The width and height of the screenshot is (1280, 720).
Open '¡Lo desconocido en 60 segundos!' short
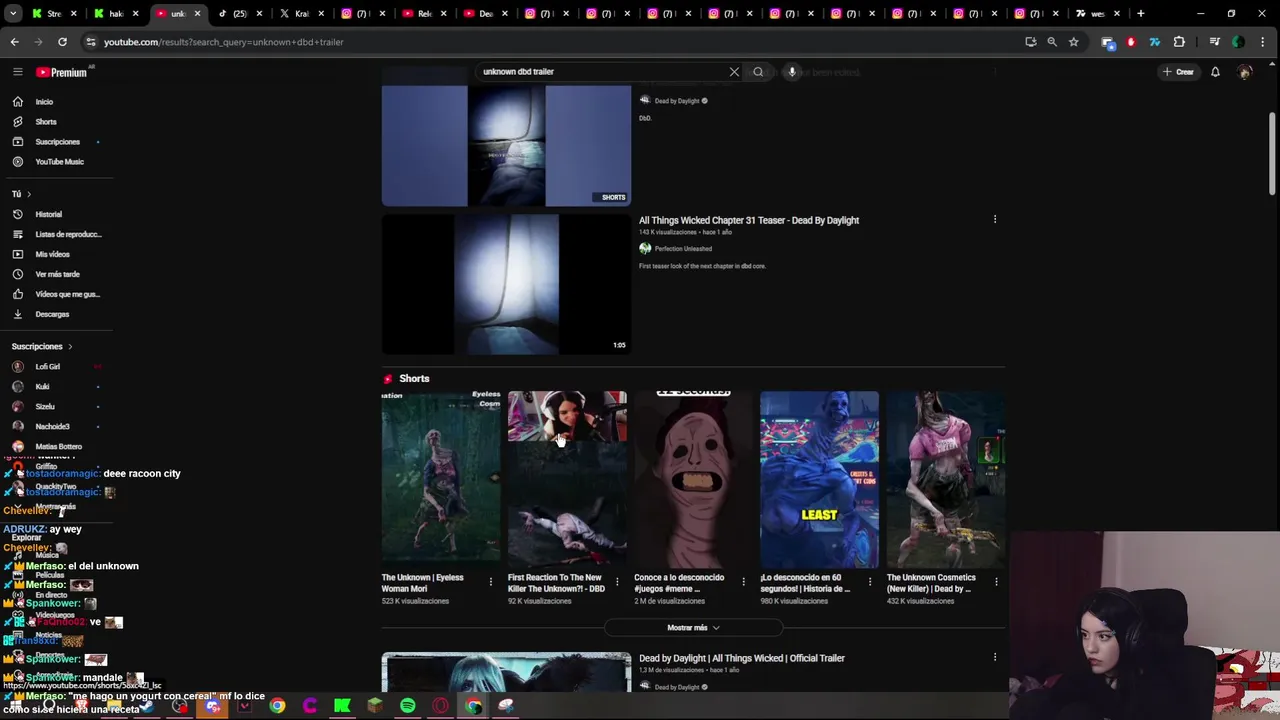pyautogui.click(x=819, y=479)
